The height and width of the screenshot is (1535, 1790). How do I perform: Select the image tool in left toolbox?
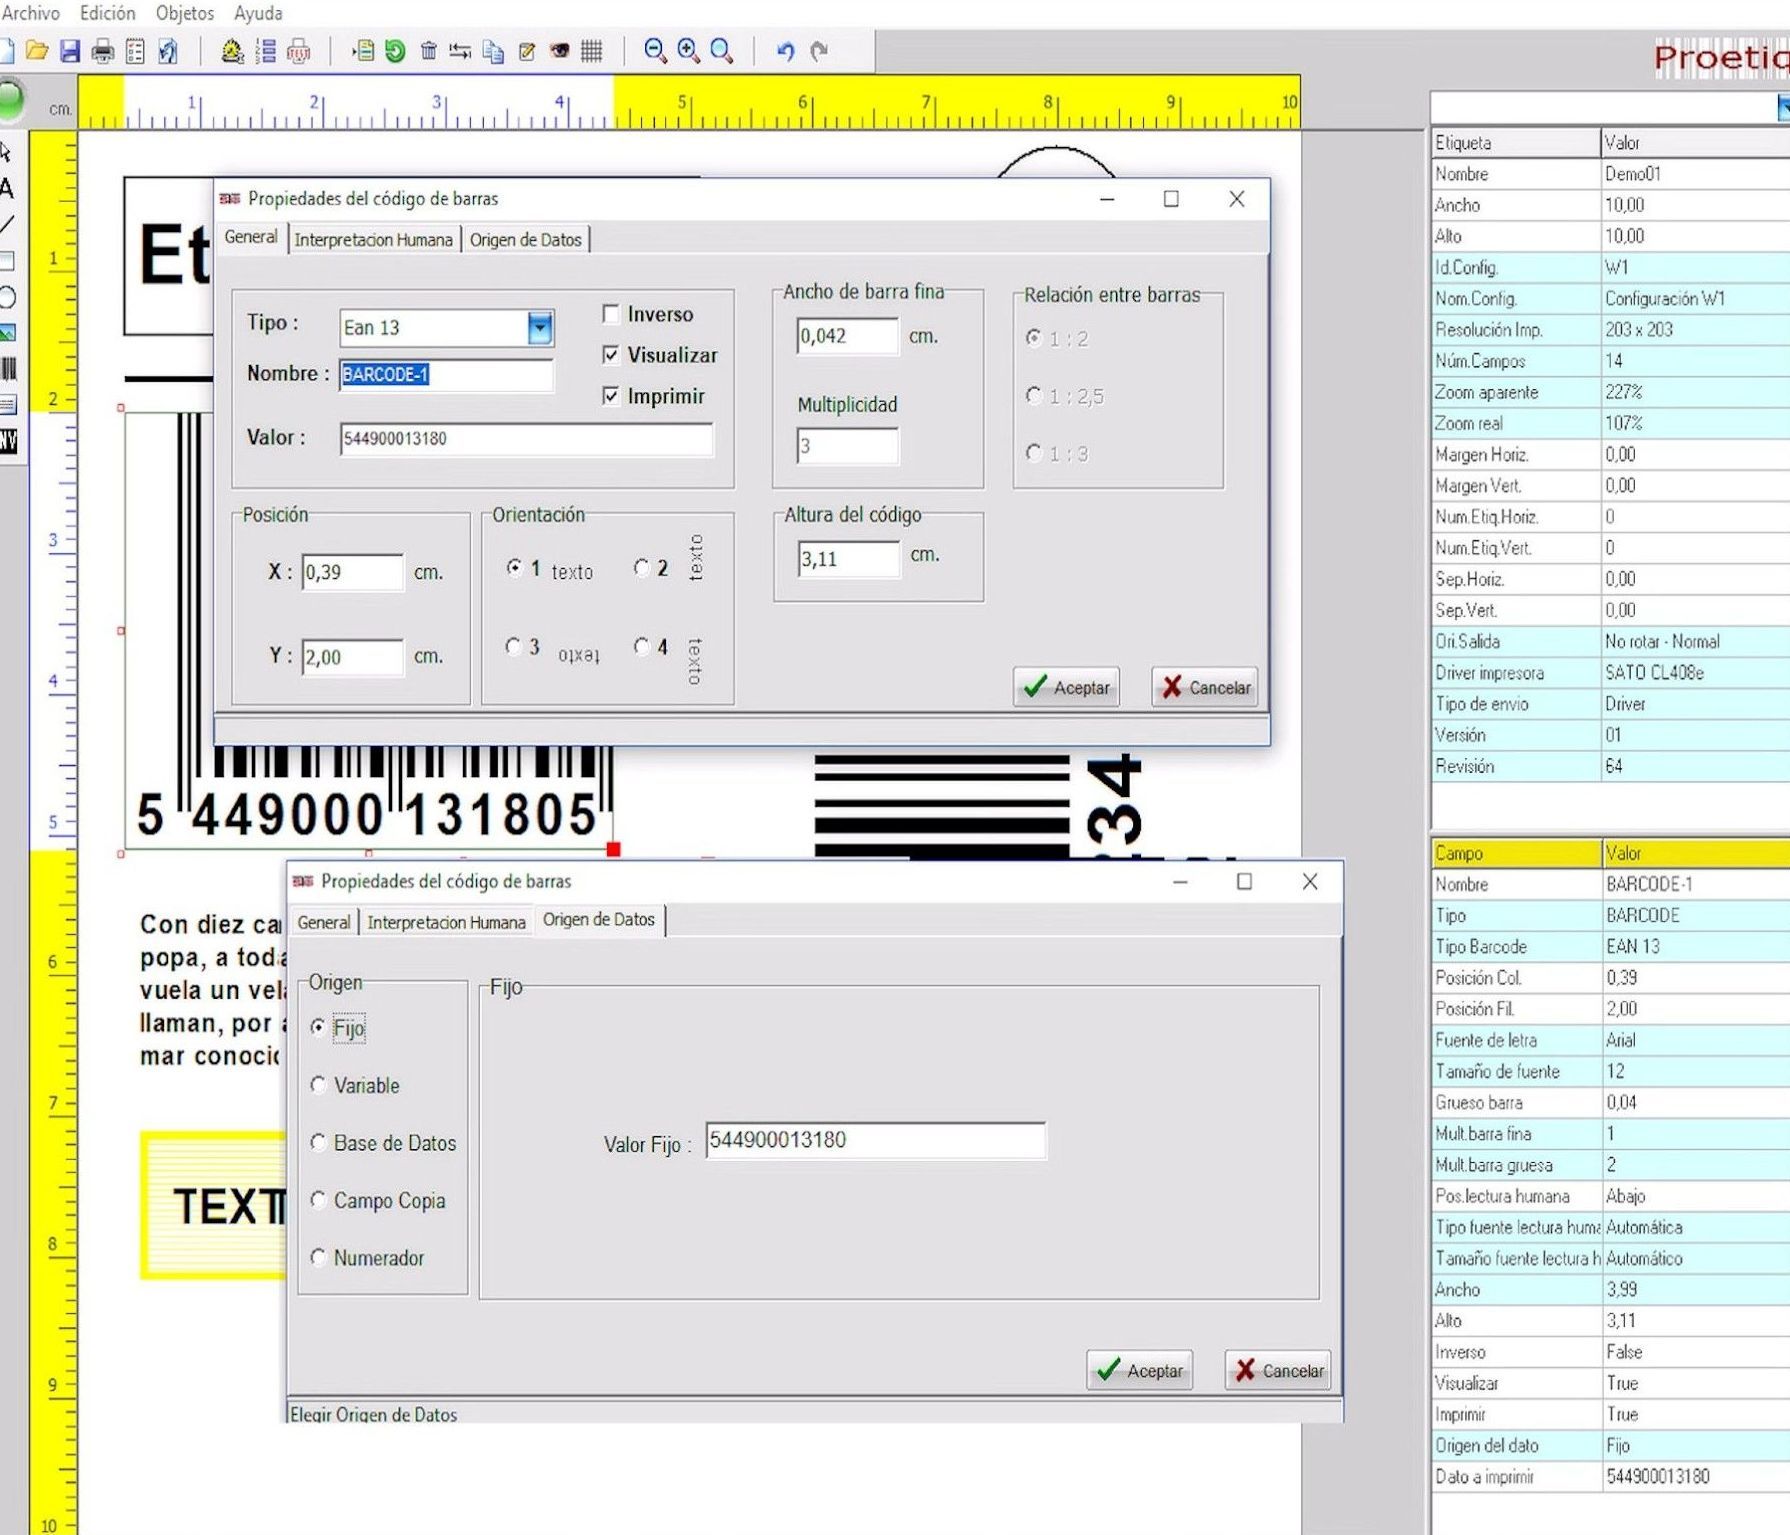8,333
